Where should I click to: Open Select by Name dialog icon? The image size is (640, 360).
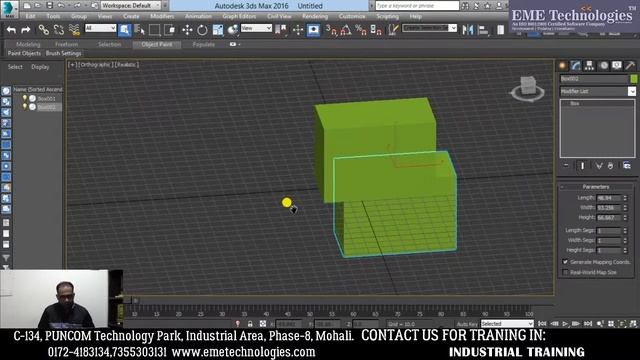[x=140, y=30]
